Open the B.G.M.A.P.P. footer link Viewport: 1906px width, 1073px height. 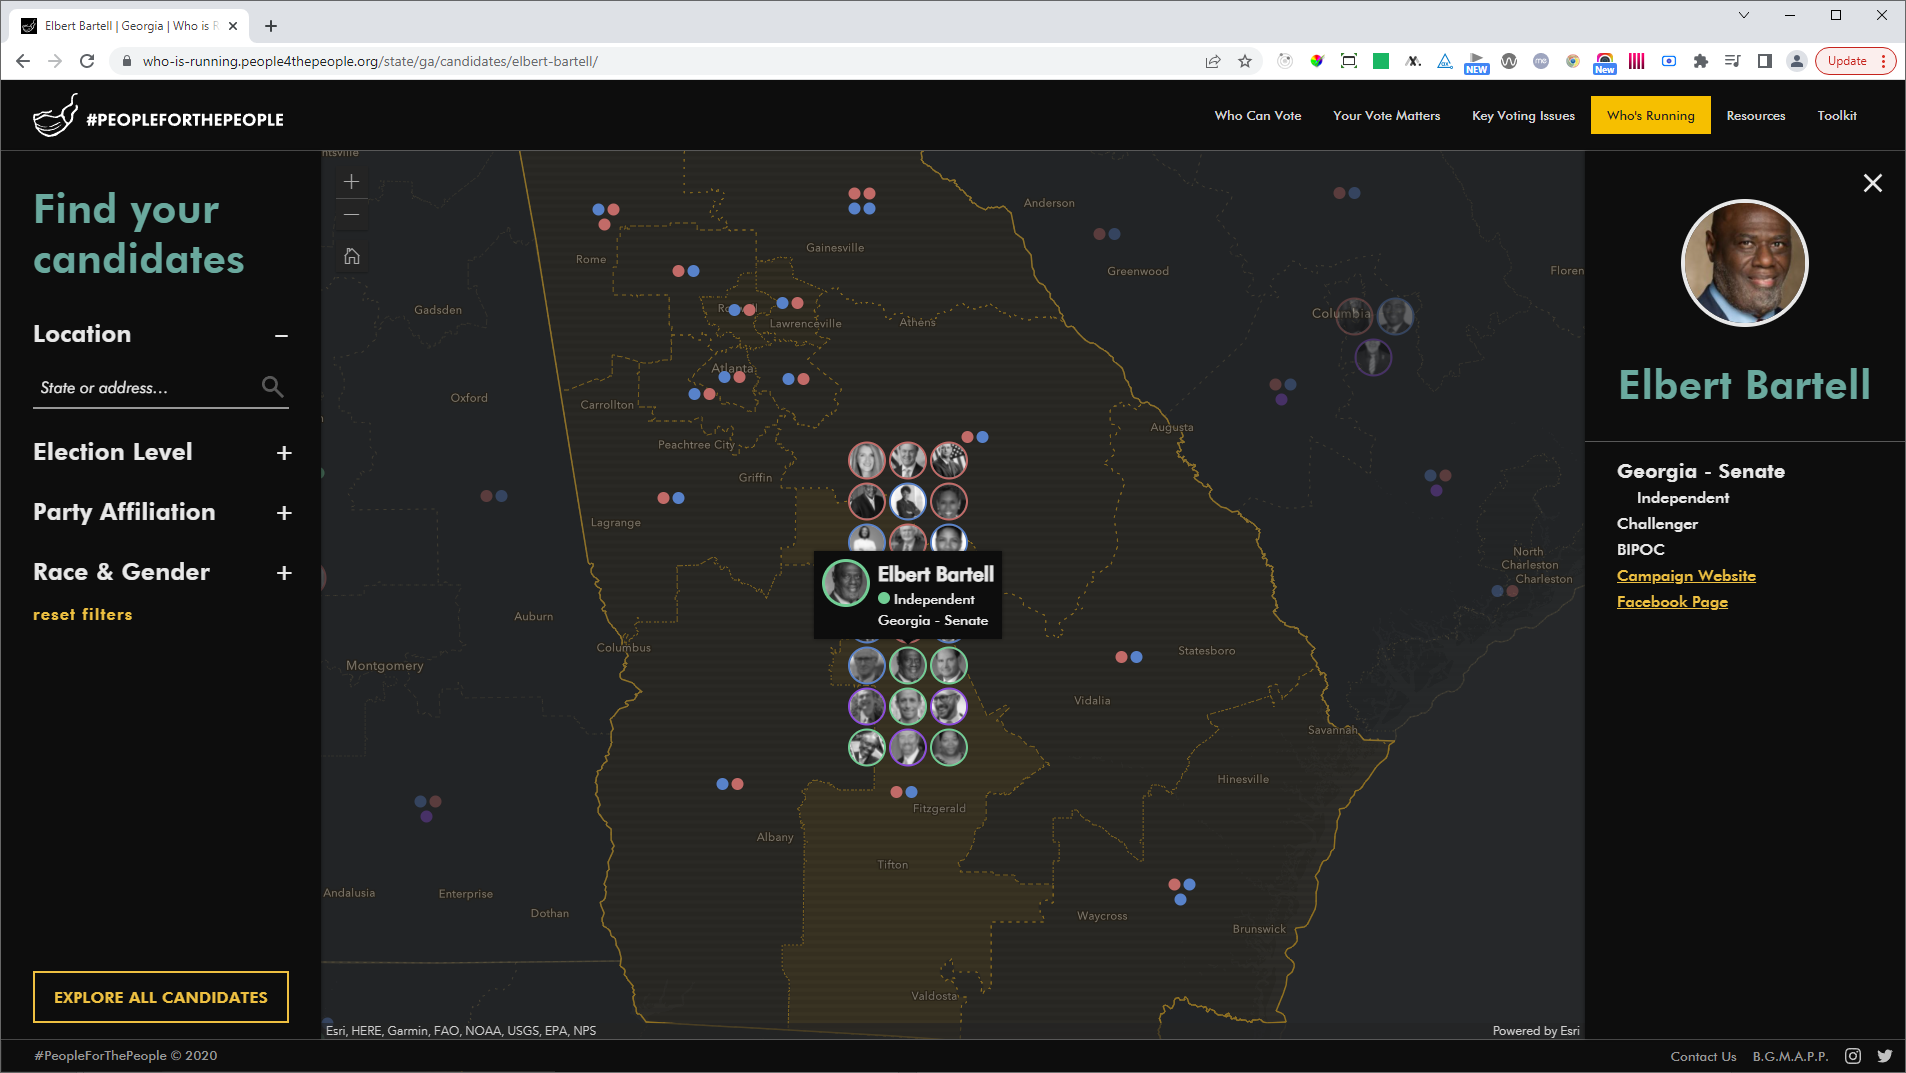1790,1057
